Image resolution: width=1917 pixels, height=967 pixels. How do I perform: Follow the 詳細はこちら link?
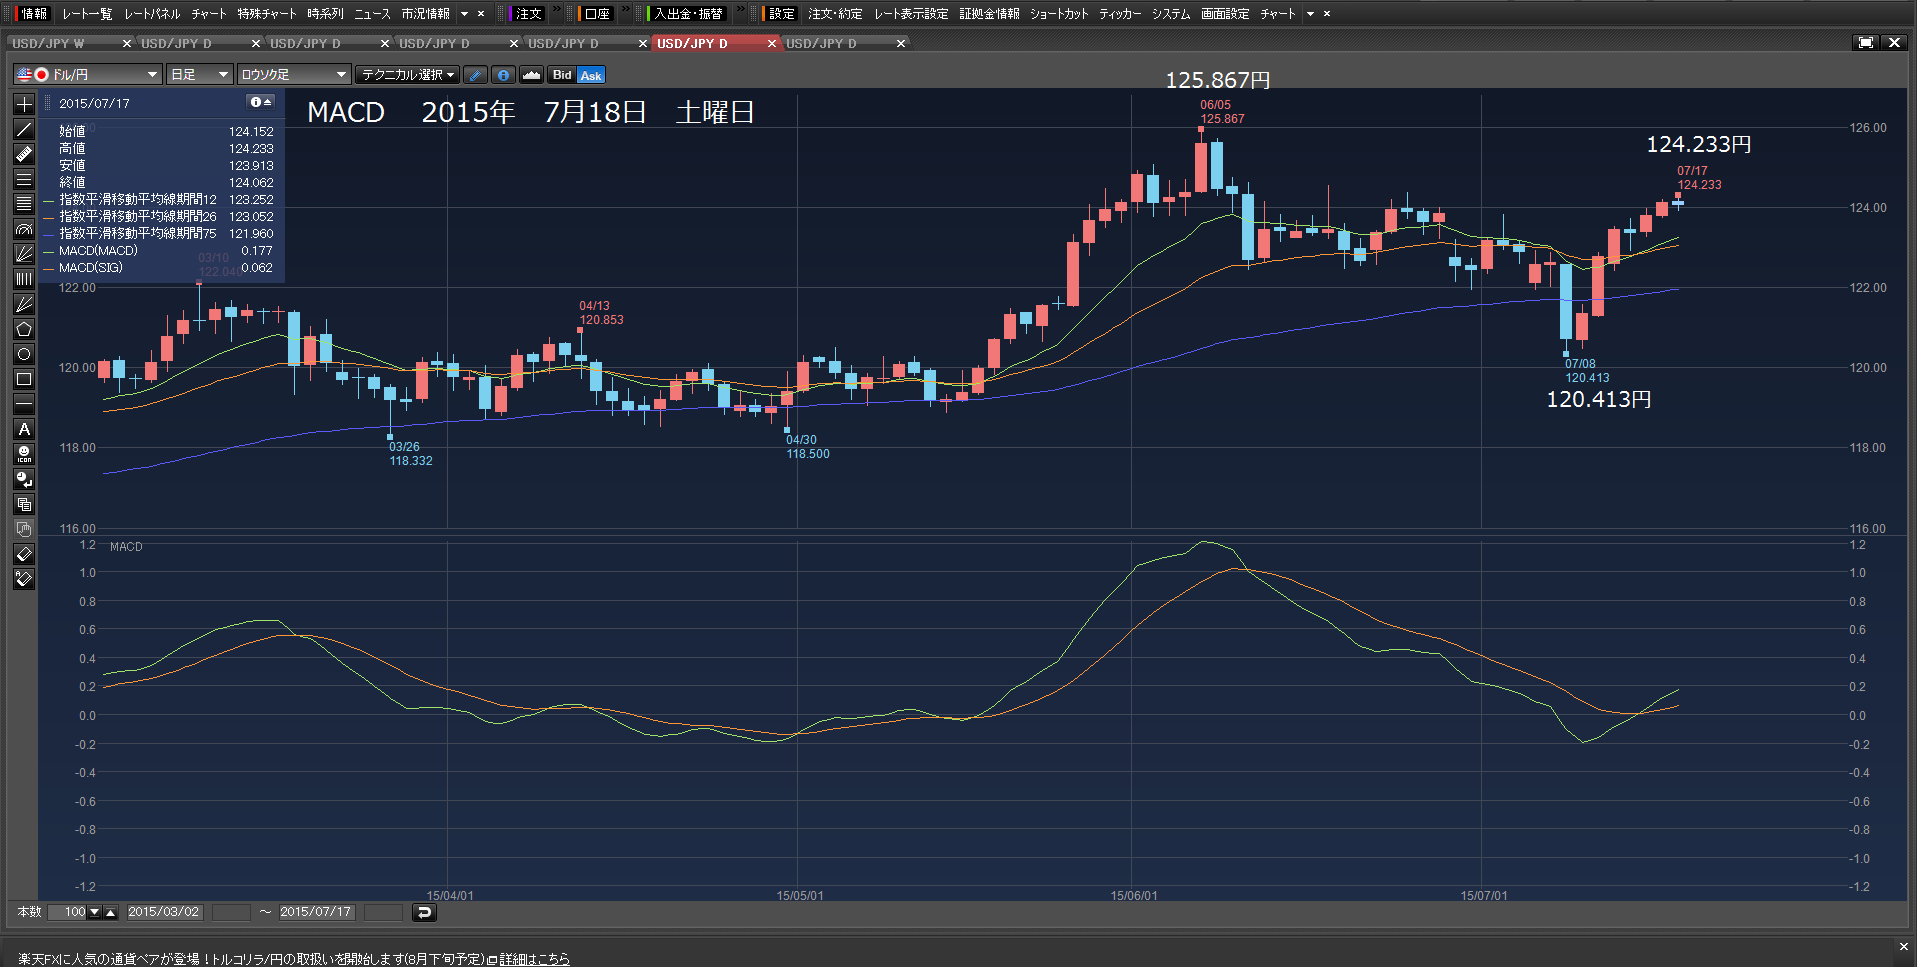535,959
